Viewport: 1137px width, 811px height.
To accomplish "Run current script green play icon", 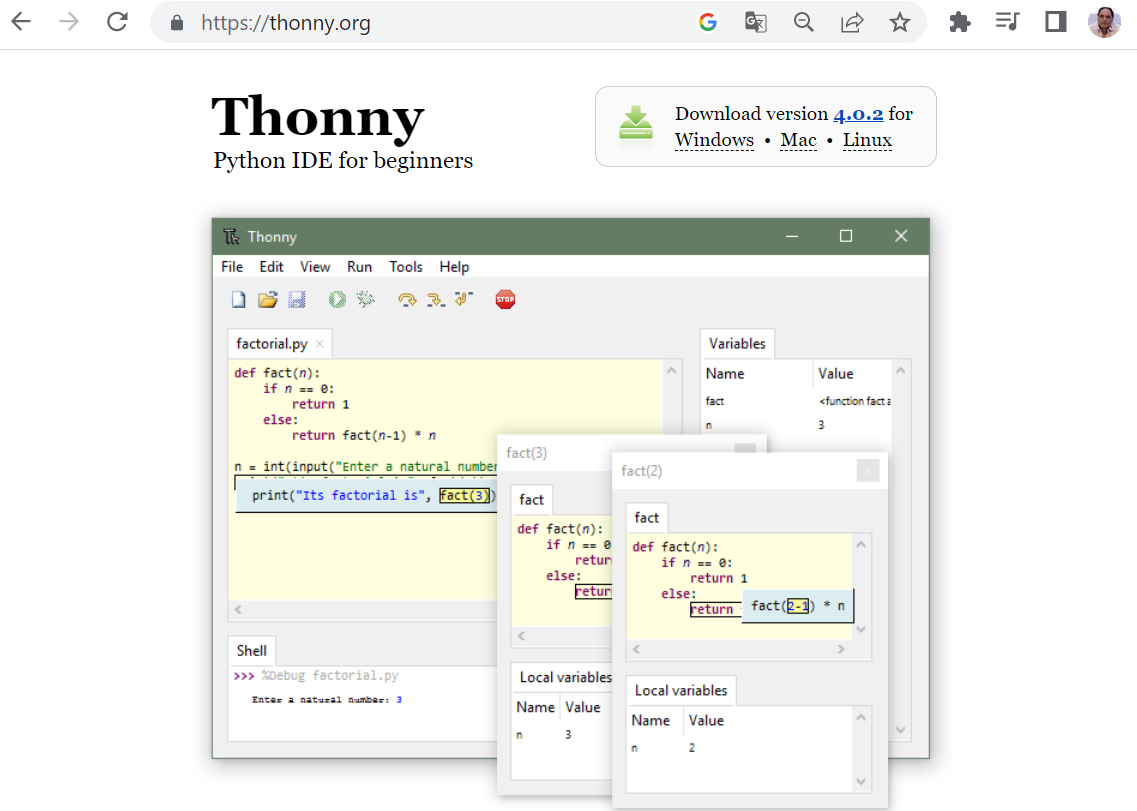I will [x=337, y=300].
